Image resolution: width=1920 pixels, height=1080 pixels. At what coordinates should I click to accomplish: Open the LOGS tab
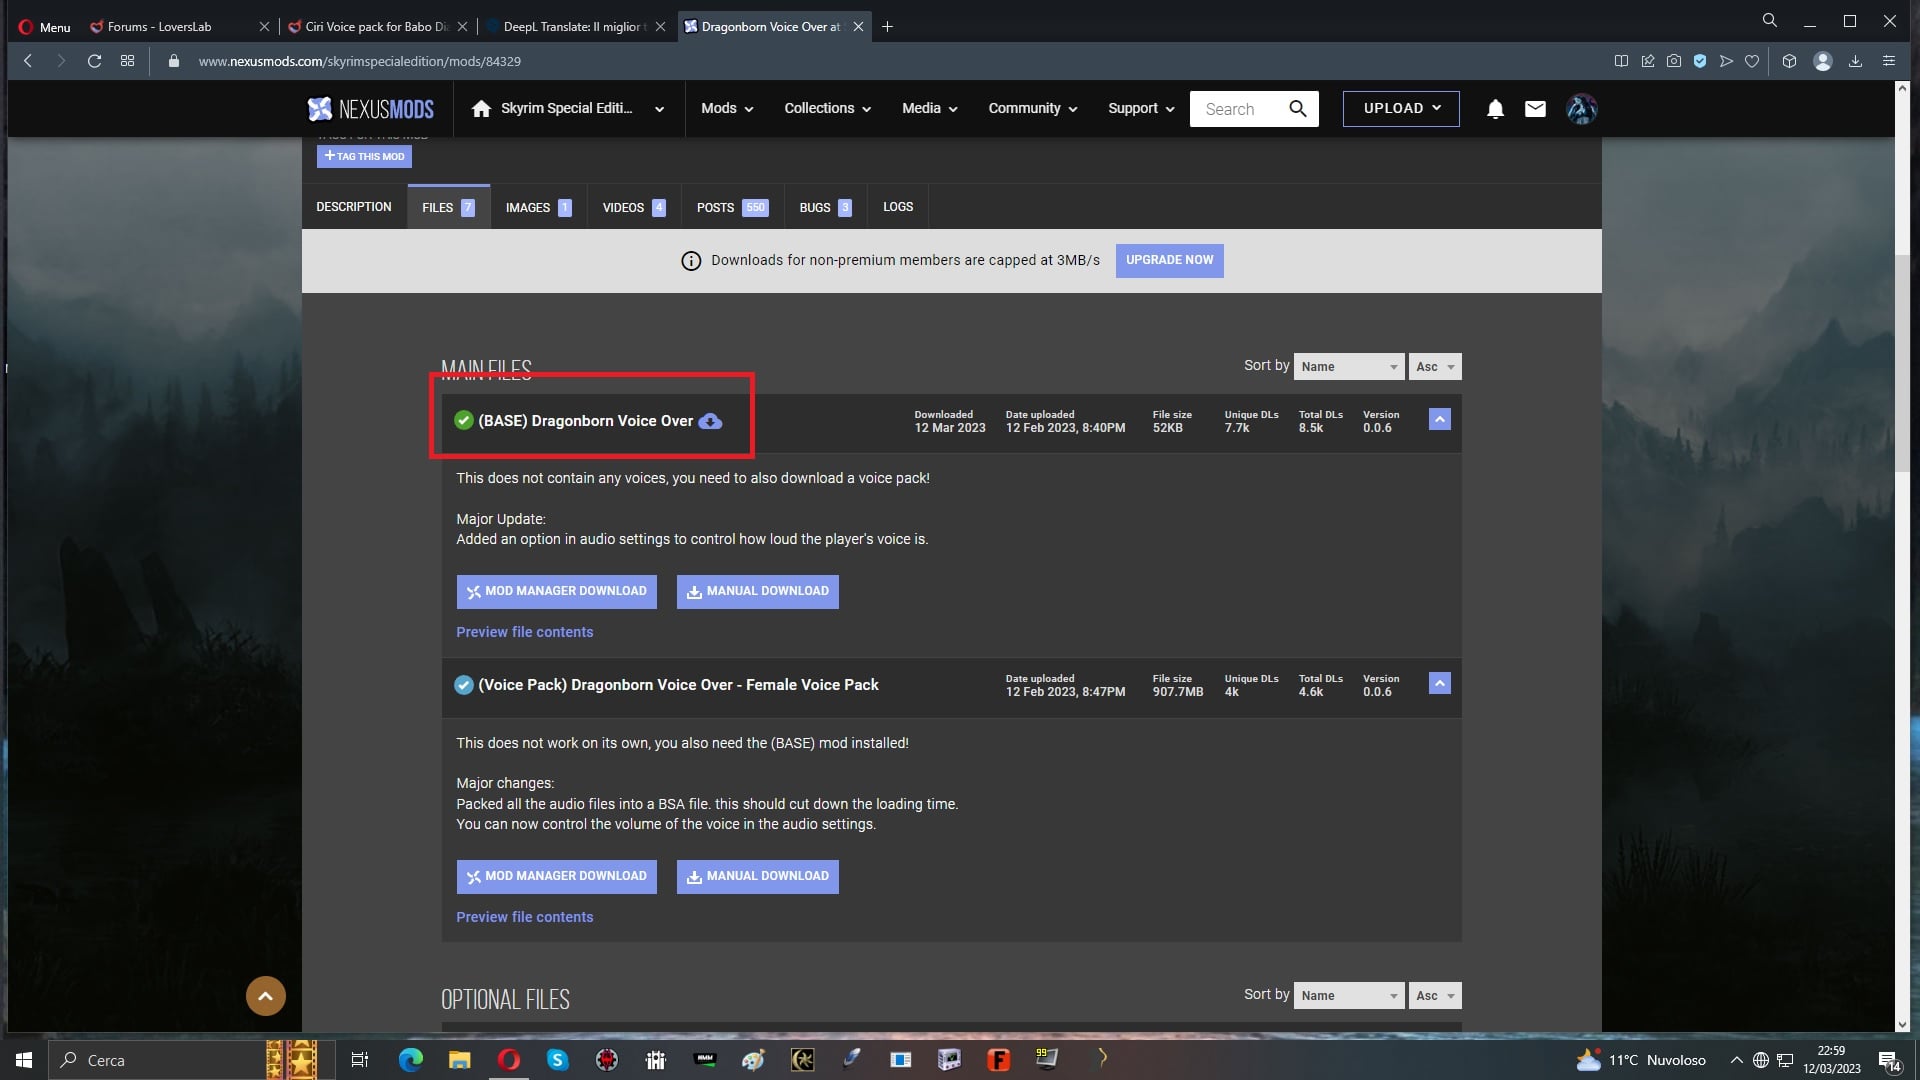[x=898, y=207]
